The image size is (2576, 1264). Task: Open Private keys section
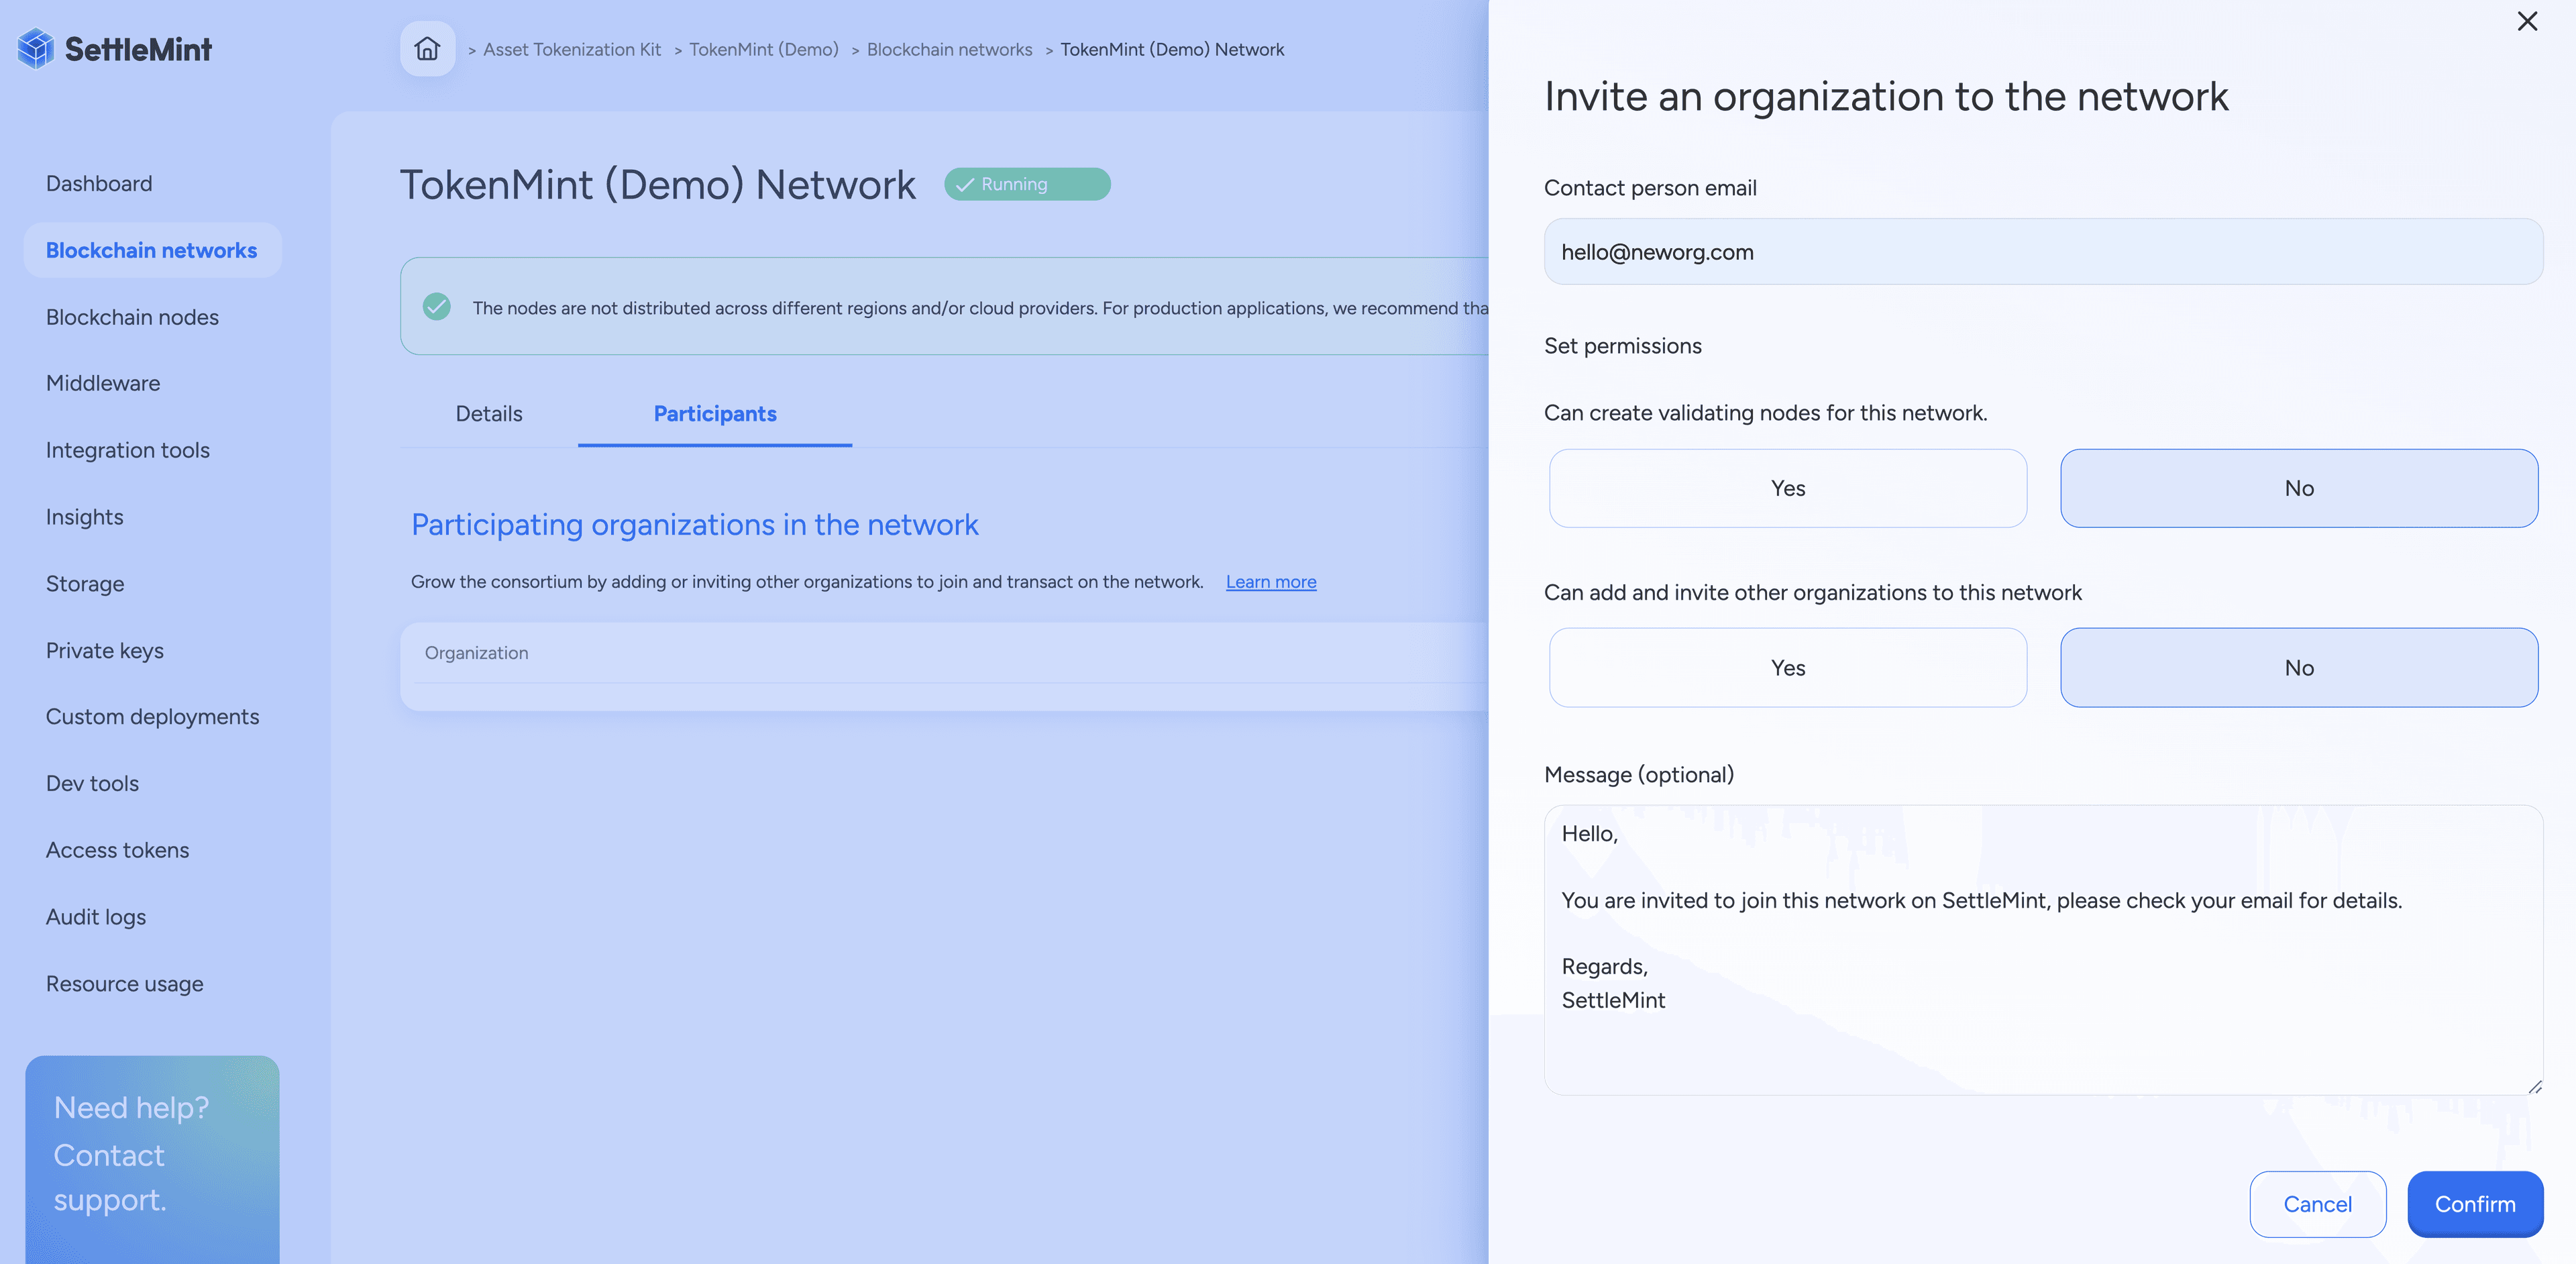[105, 650]
